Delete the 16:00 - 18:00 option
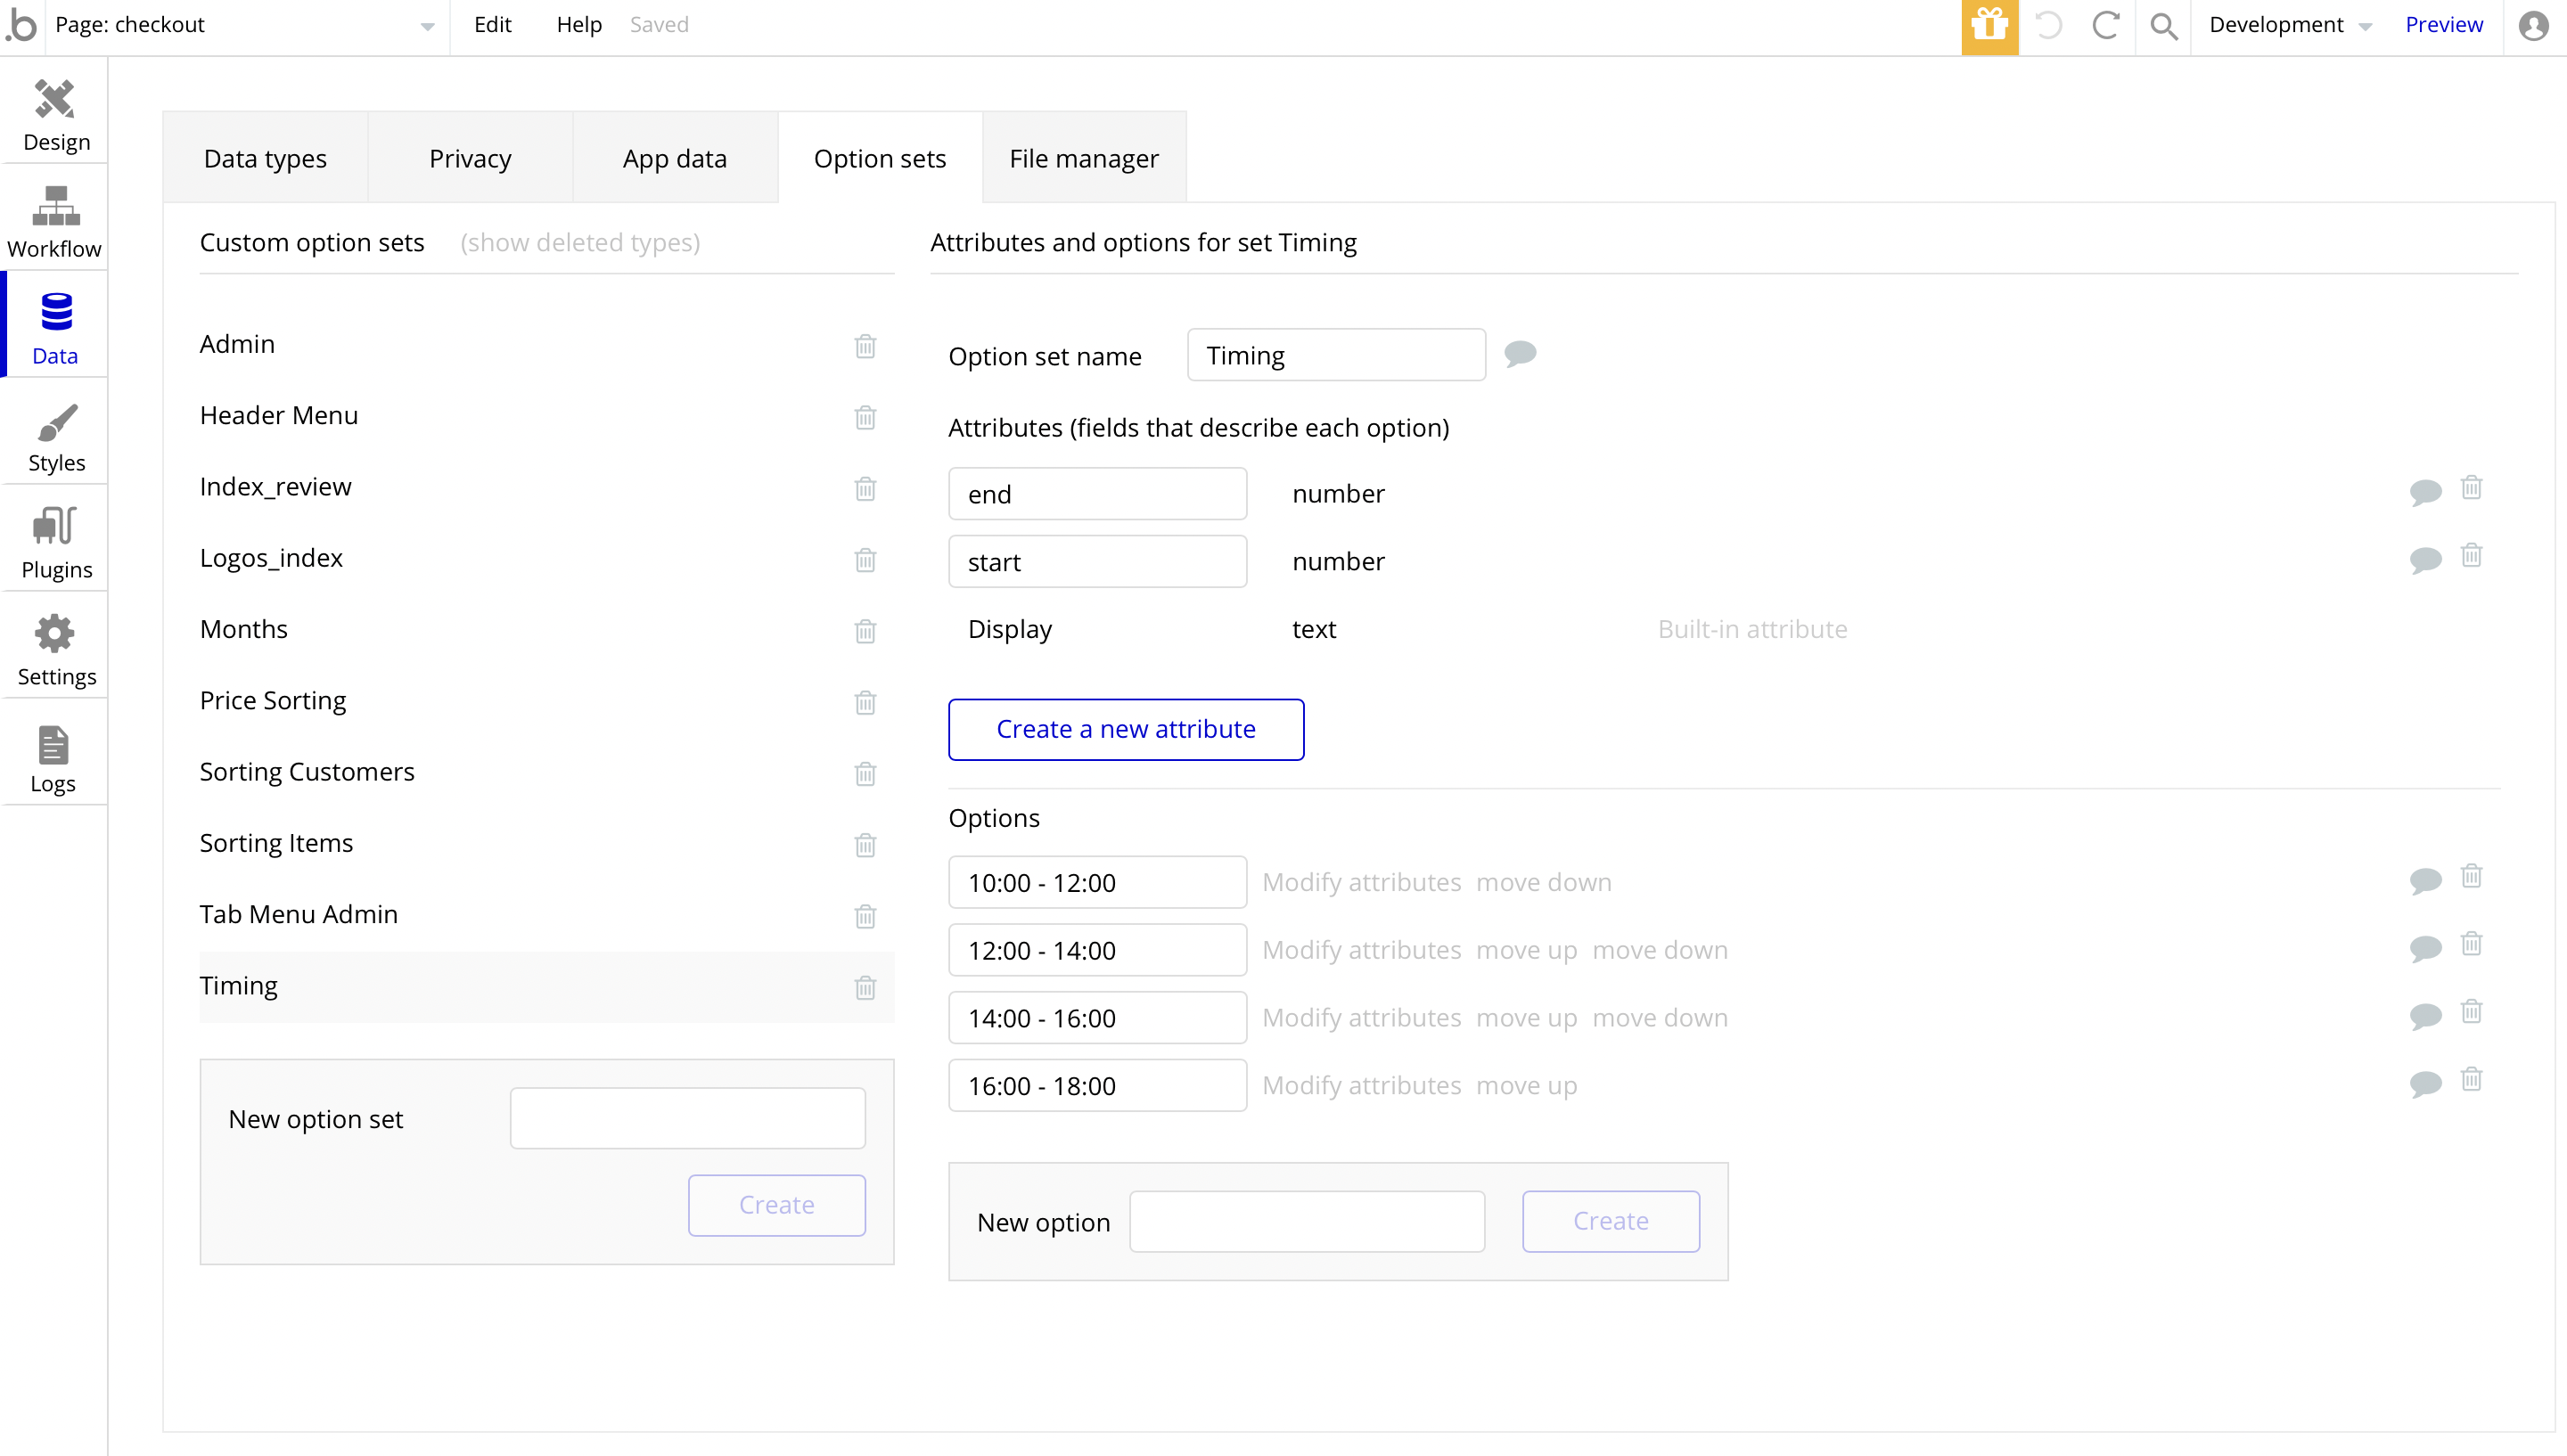Screen dimensions: 2567x1456 2471,1080
